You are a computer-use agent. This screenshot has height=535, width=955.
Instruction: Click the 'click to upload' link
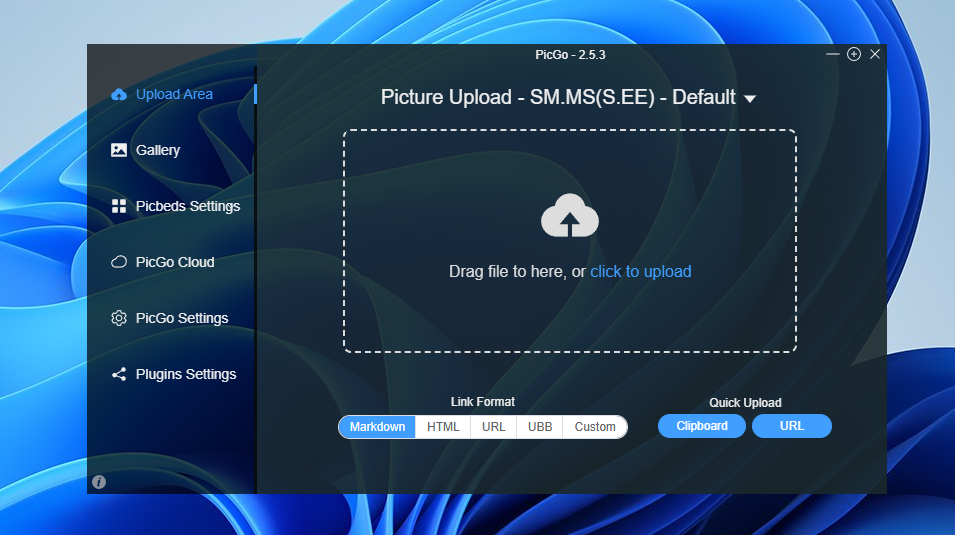click(x=641, y=271)
